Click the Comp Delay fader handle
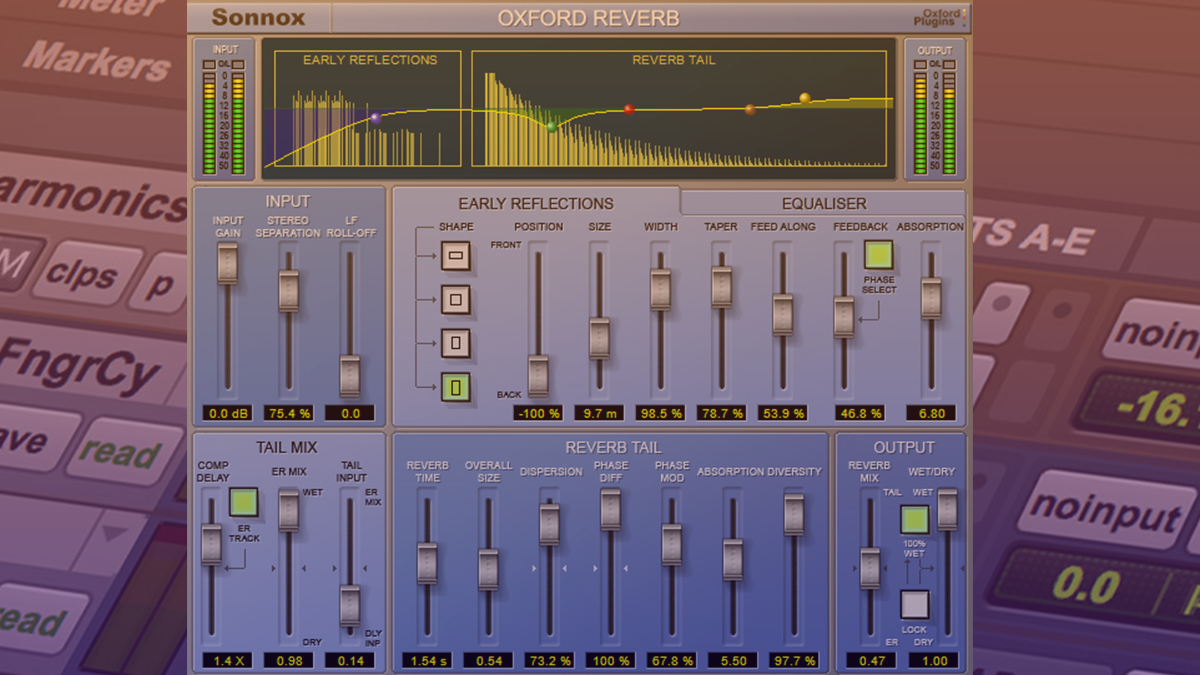The width and height of the screenshot is (1200, 675). [x=211, y=545]
